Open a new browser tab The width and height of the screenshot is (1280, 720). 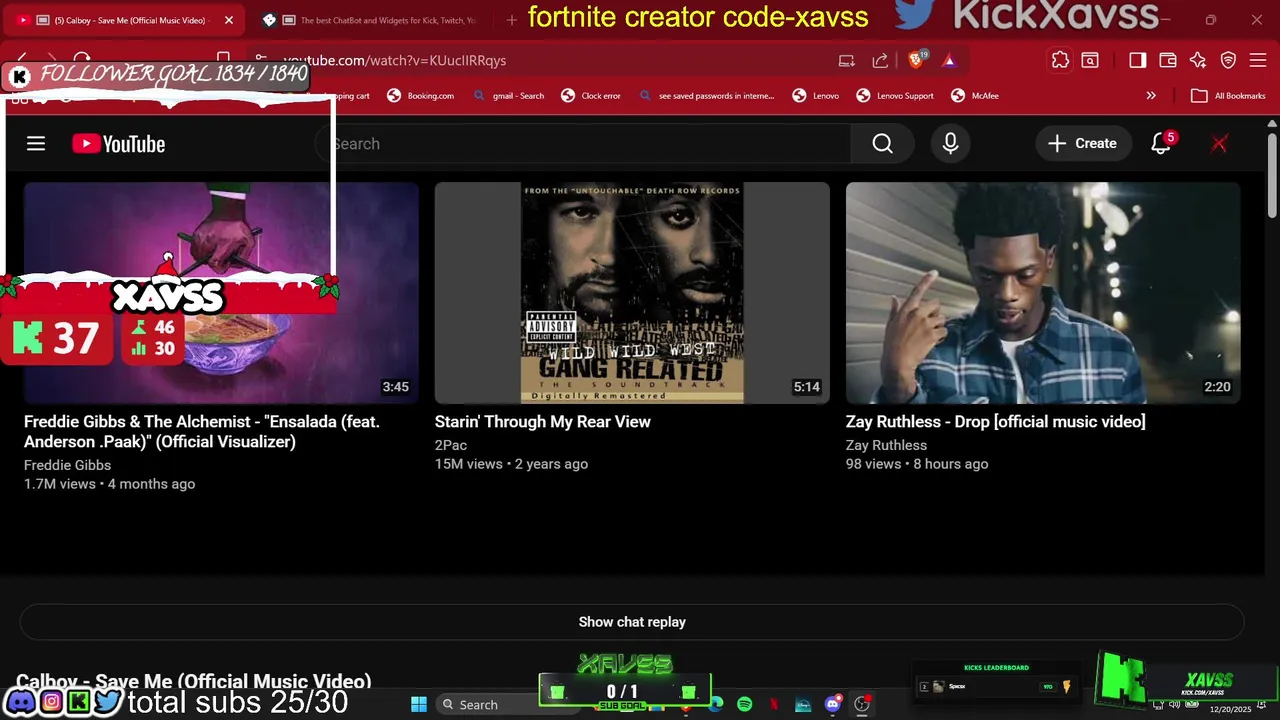pyautogui.click(x=511, y=20)
